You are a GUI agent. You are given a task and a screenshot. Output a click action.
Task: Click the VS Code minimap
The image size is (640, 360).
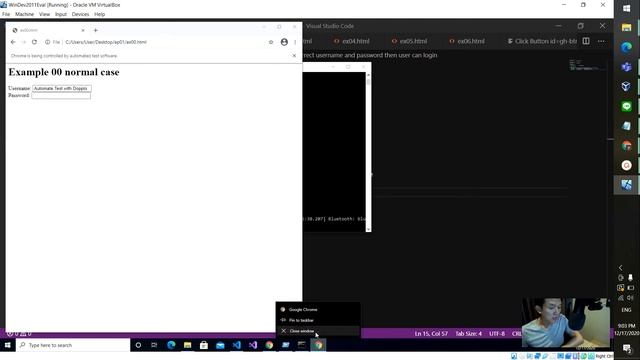(587, 65)
